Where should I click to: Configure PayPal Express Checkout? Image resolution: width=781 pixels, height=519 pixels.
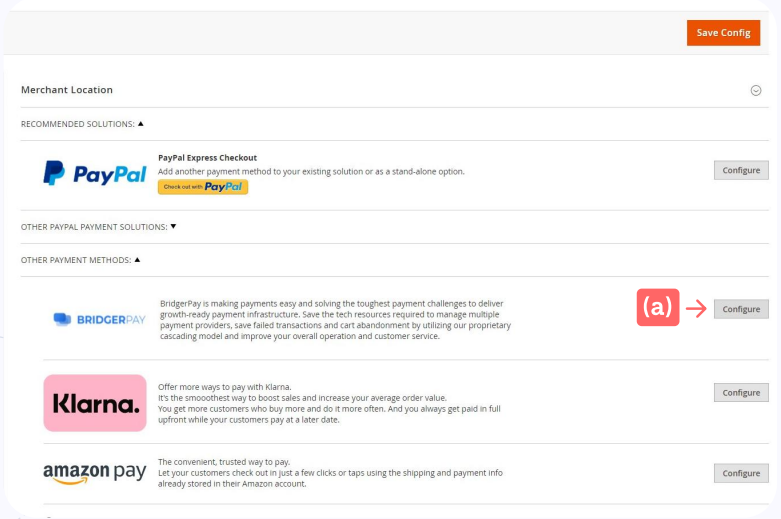tap(741, 170)
